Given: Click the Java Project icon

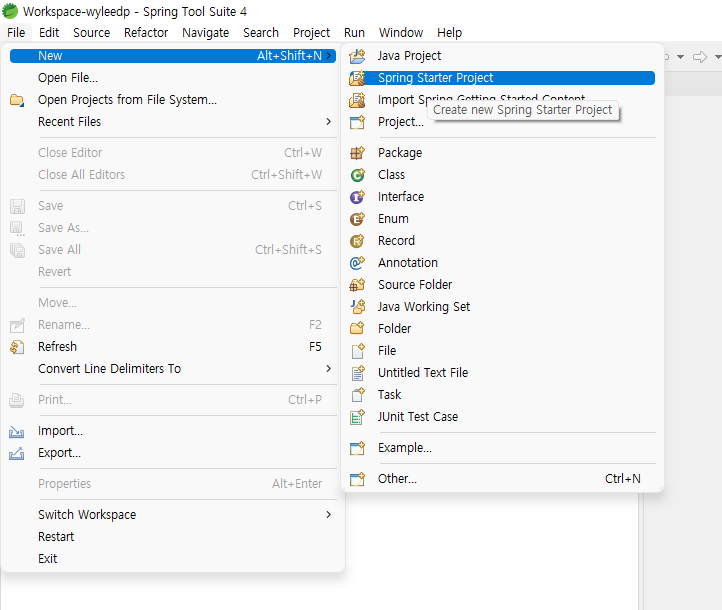Looking at the screenshot, I should [357, 56].
